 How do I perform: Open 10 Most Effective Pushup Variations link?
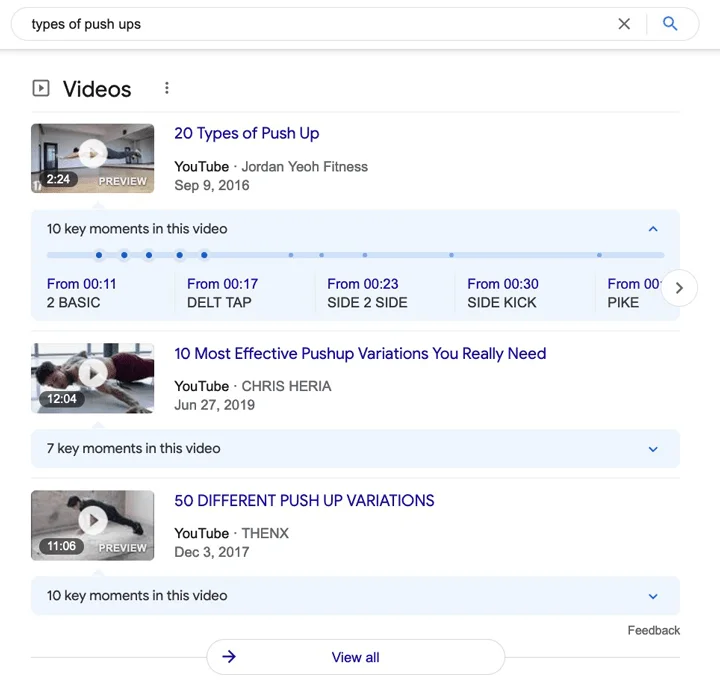click(360, 354)
